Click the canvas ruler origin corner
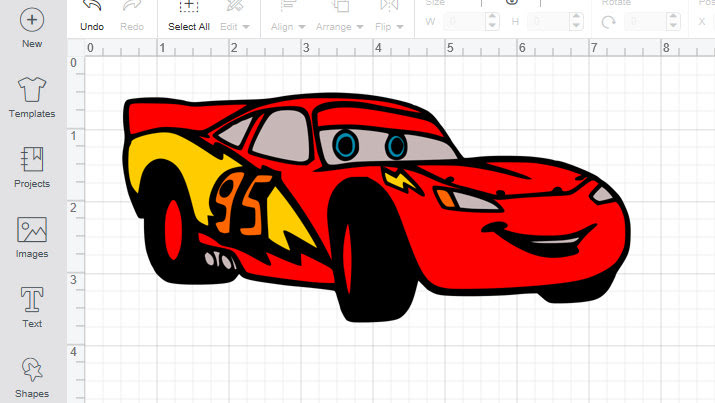The image size is (715, 403). 76,47
